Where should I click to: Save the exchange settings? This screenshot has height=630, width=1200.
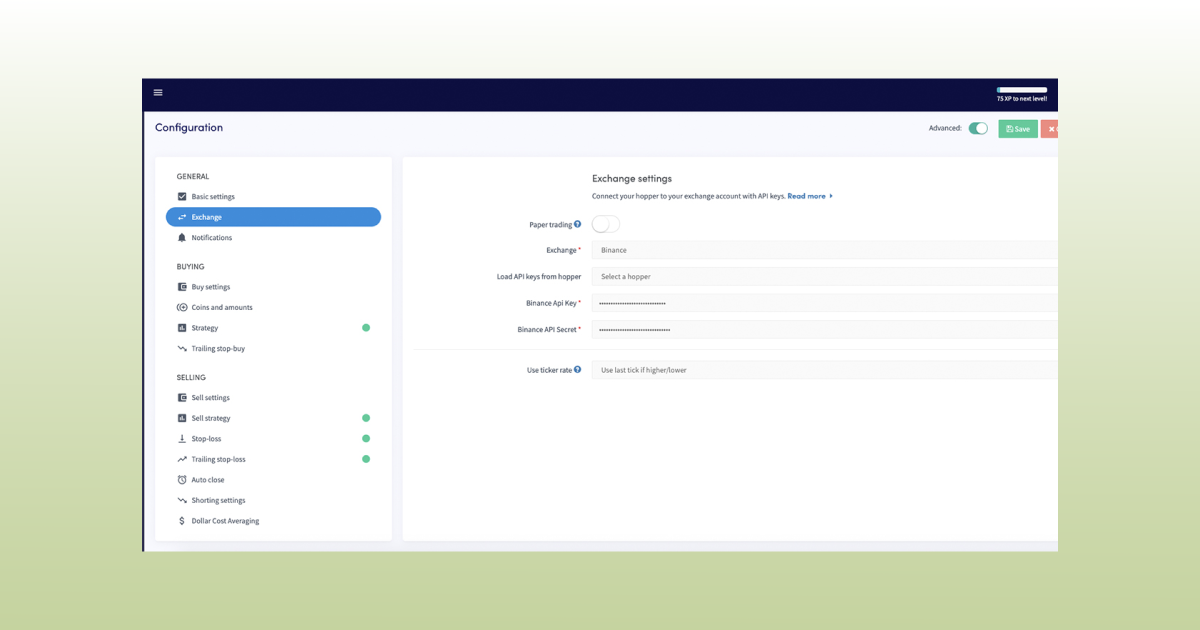pos(1017,128)
